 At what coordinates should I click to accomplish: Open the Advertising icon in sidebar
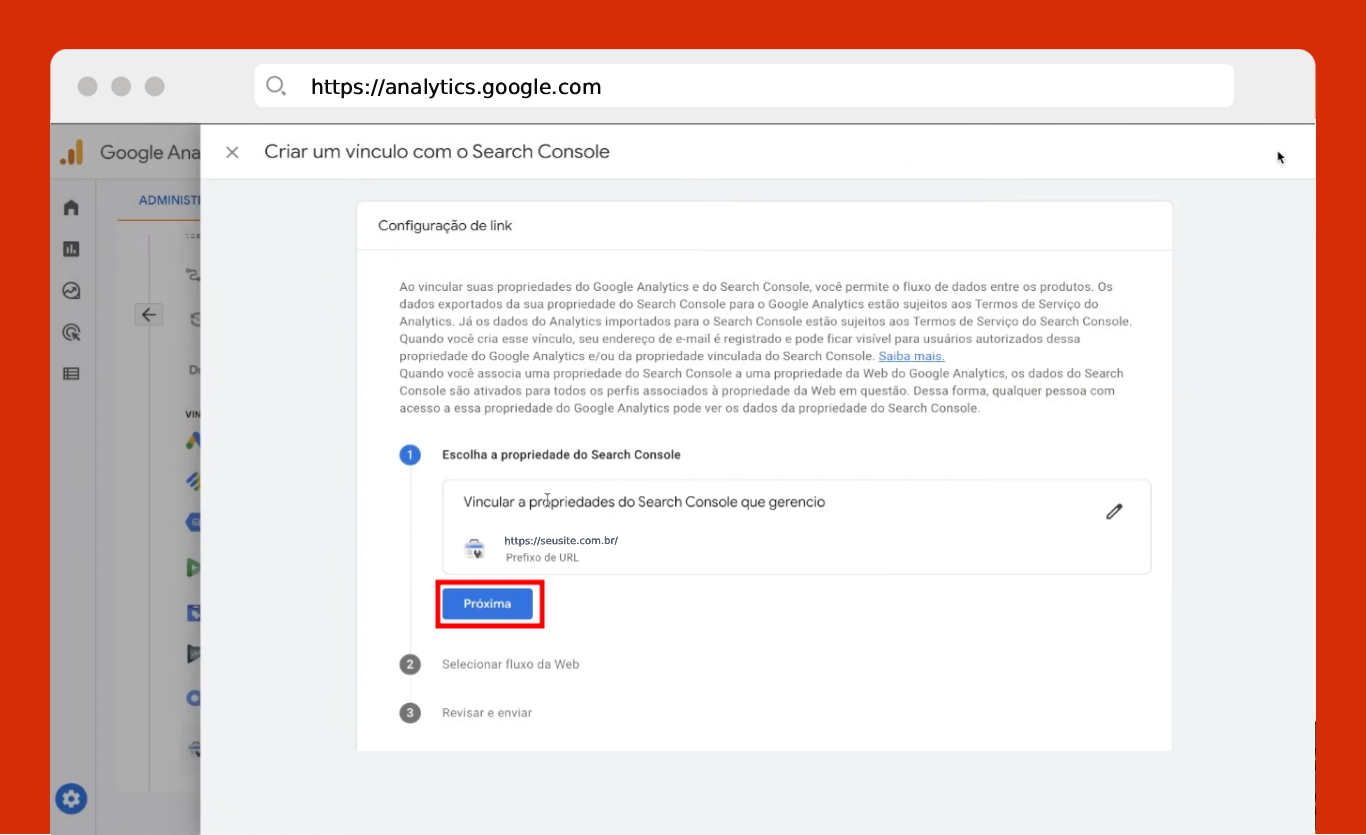[71, 332]
